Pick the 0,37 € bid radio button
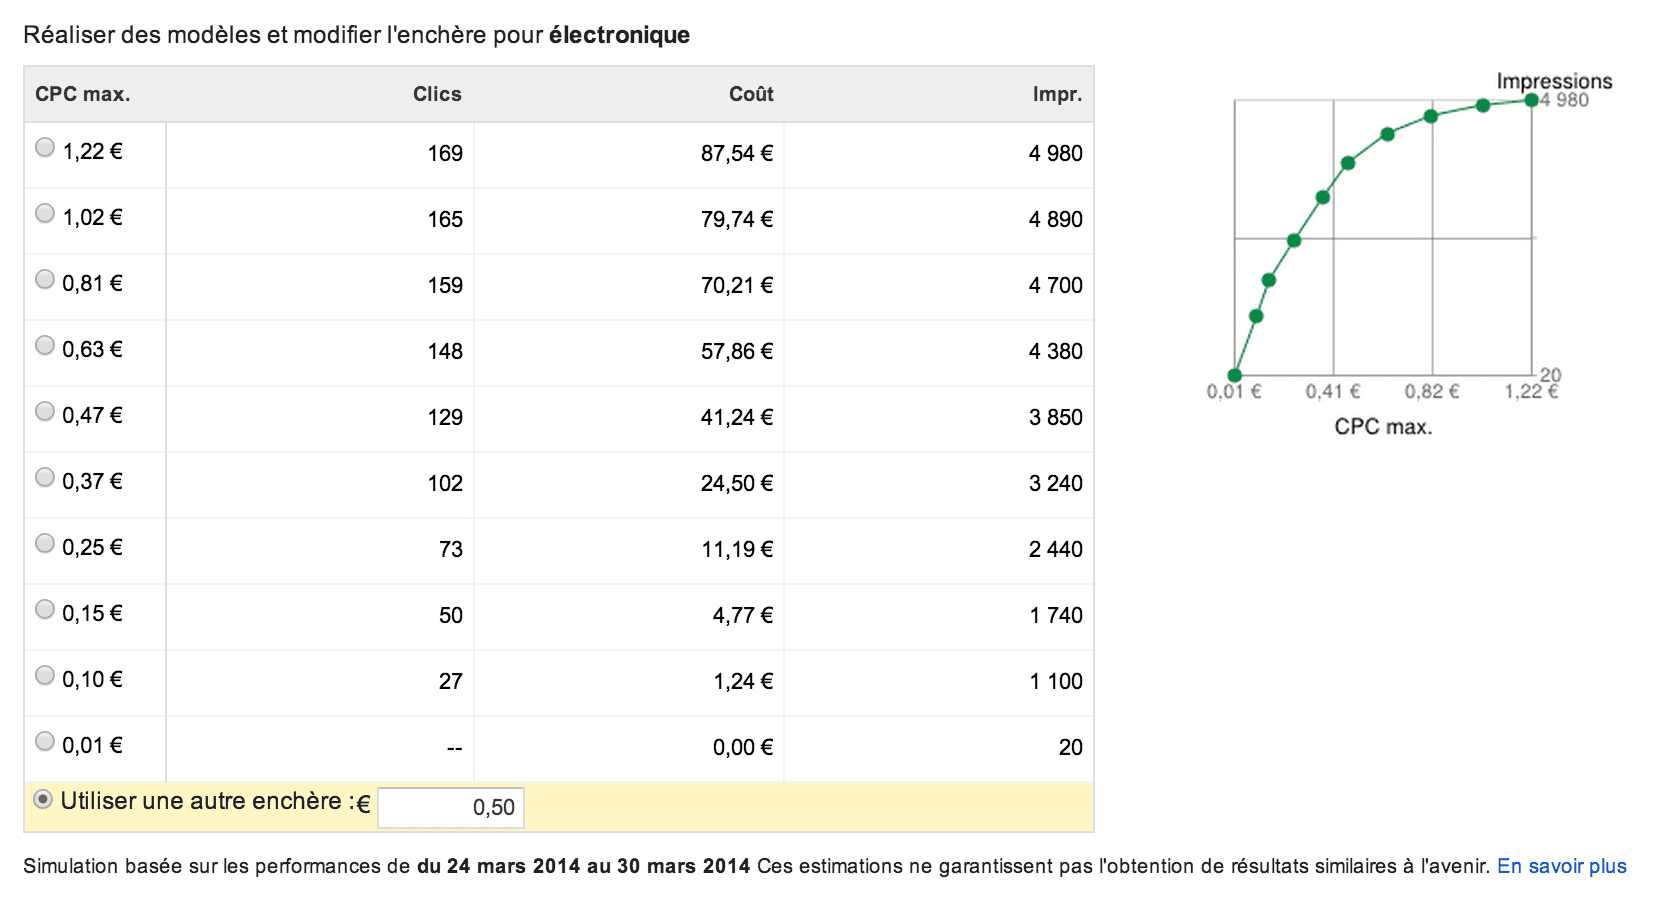This screenshot has height=912, width=1654. pyautogui.click(x=45, y=478)
